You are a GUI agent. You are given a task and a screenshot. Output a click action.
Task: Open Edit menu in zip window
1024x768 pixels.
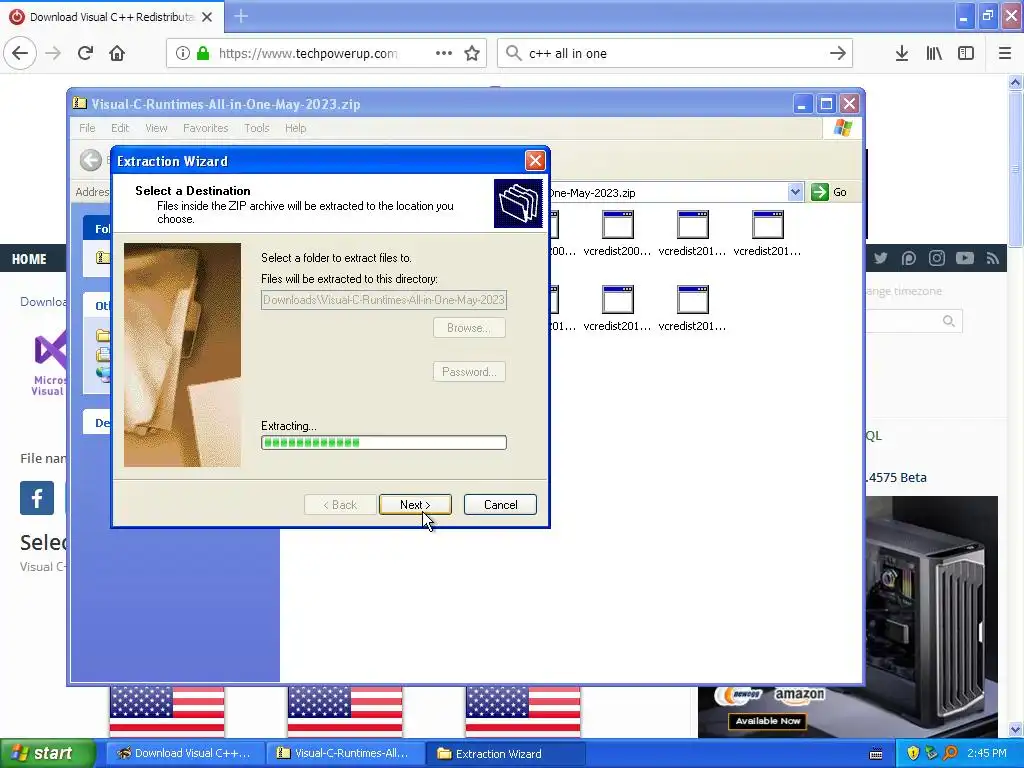click(120, 128)
